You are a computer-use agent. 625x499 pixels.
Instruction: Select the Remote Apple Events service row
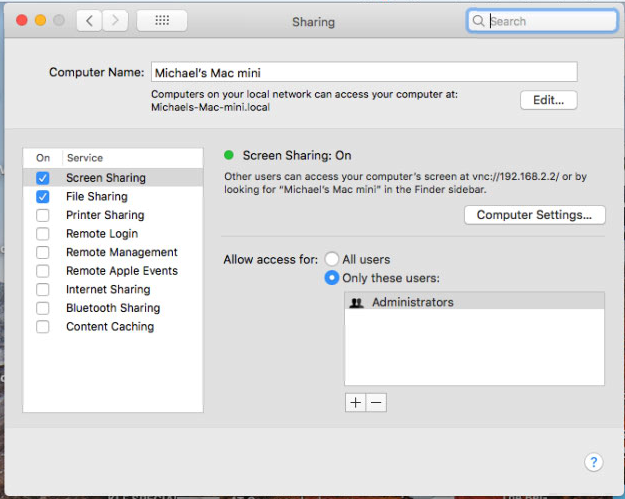[113, 271]
